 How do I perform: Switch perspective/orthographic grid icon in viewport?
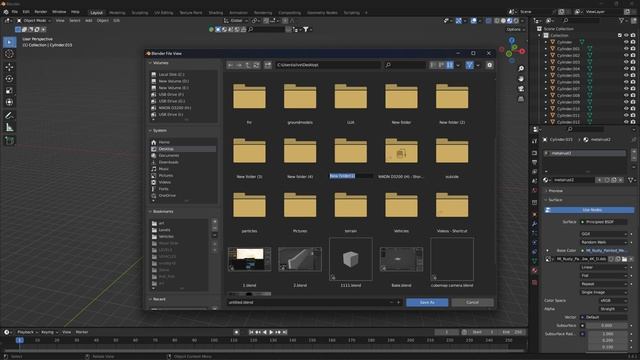point(521,99)
